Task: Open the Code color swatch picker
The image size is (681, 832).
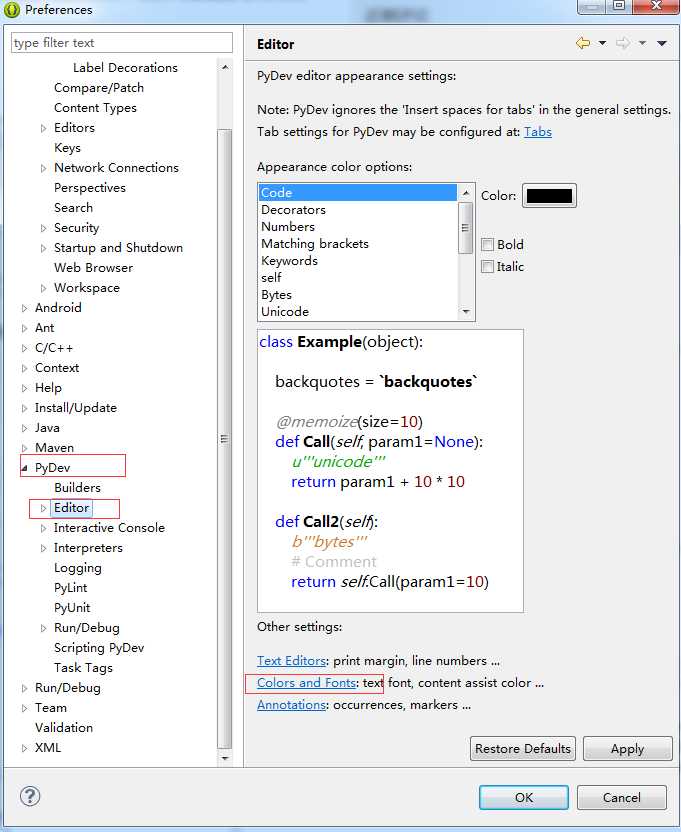Action: click(549, 196)
